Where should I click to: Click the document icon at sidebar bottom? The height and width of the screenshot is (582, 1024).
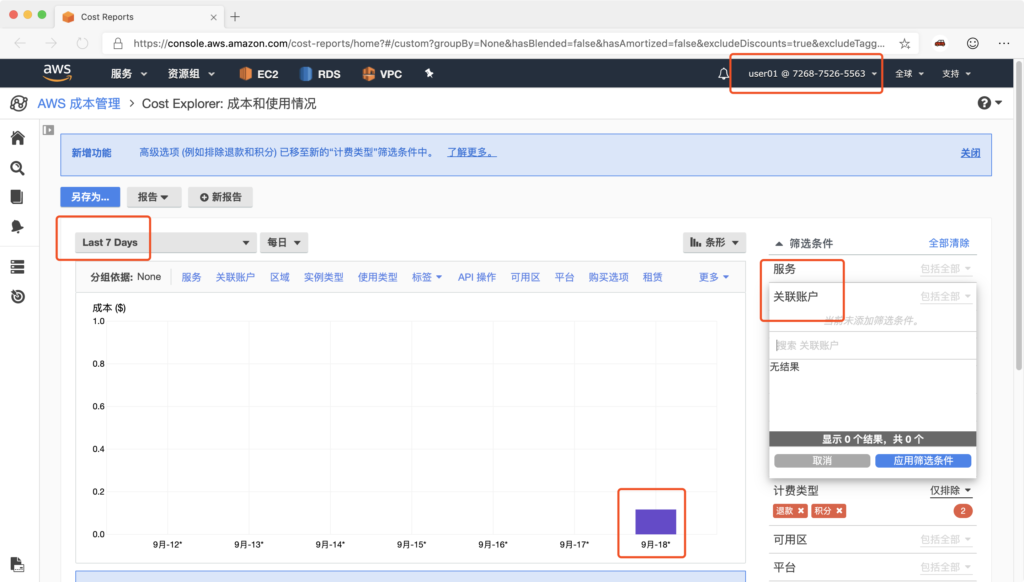tap(18, 564)
